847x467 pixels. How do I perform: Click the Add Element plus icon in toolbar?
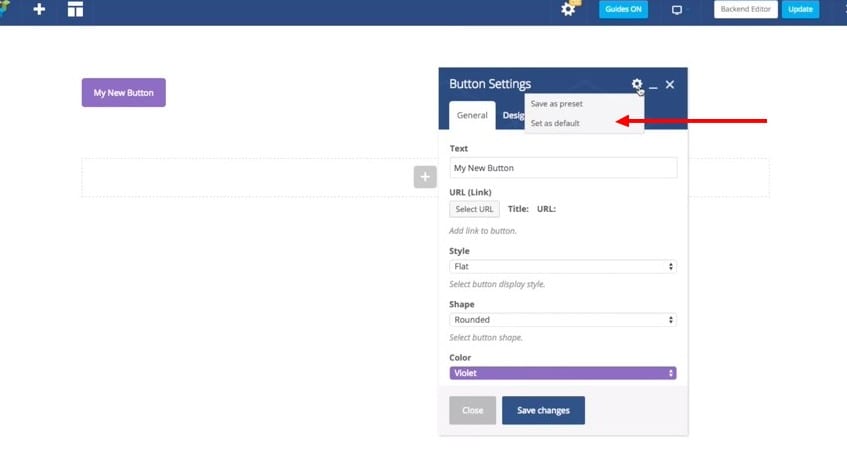(x=40, y=10)
